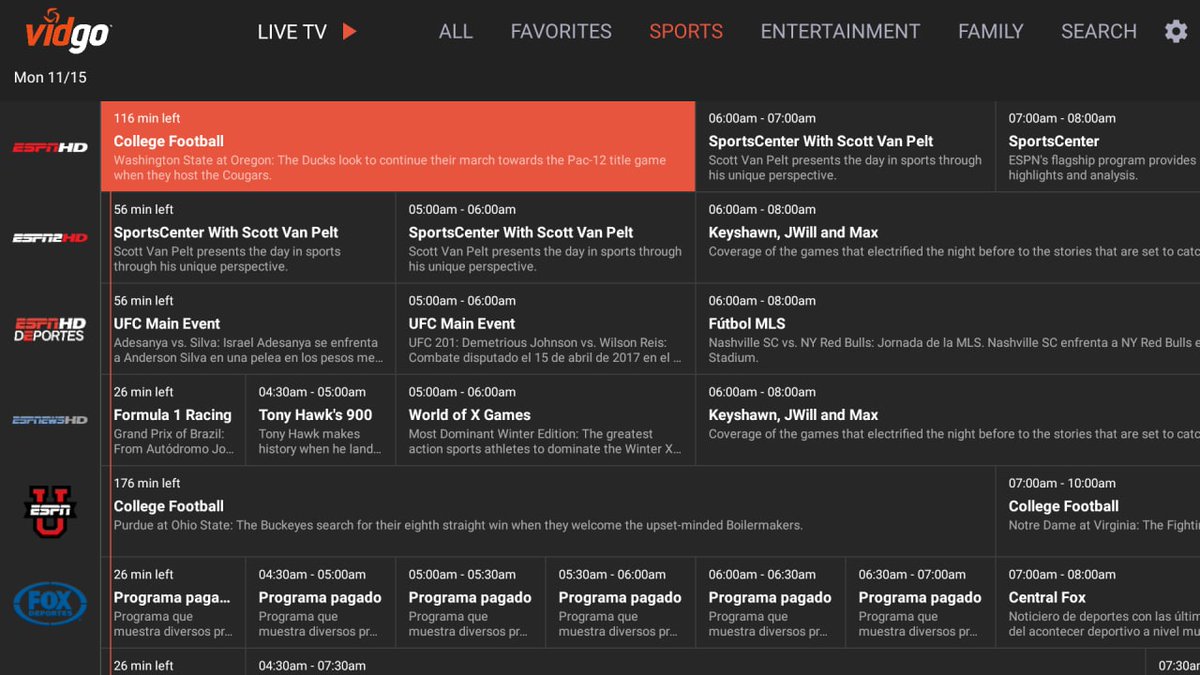Switch to the FAMILY tab
Viewport: 1200px width, 675px height.
pyautogui.click(x=990, y=31)
